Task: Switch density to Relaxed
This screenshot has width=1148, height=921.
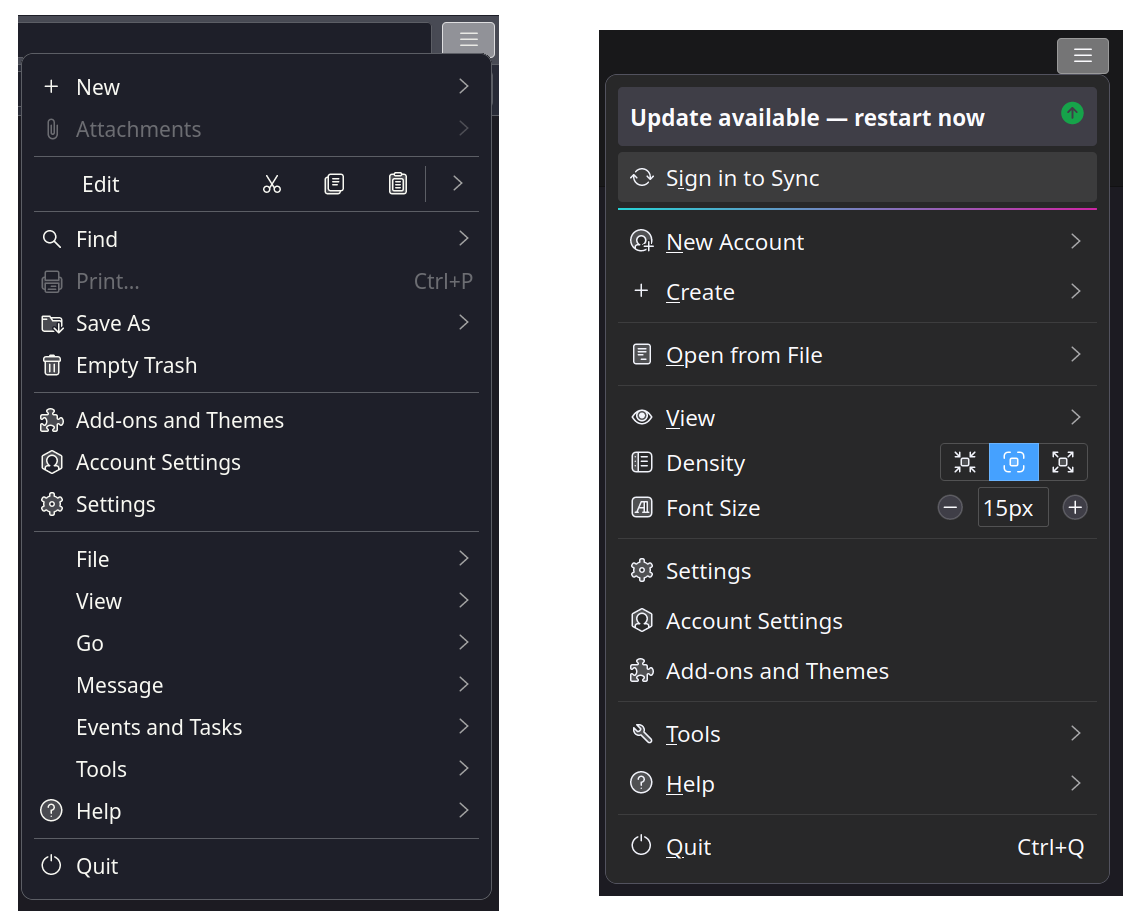Action: click(1063, 462)
